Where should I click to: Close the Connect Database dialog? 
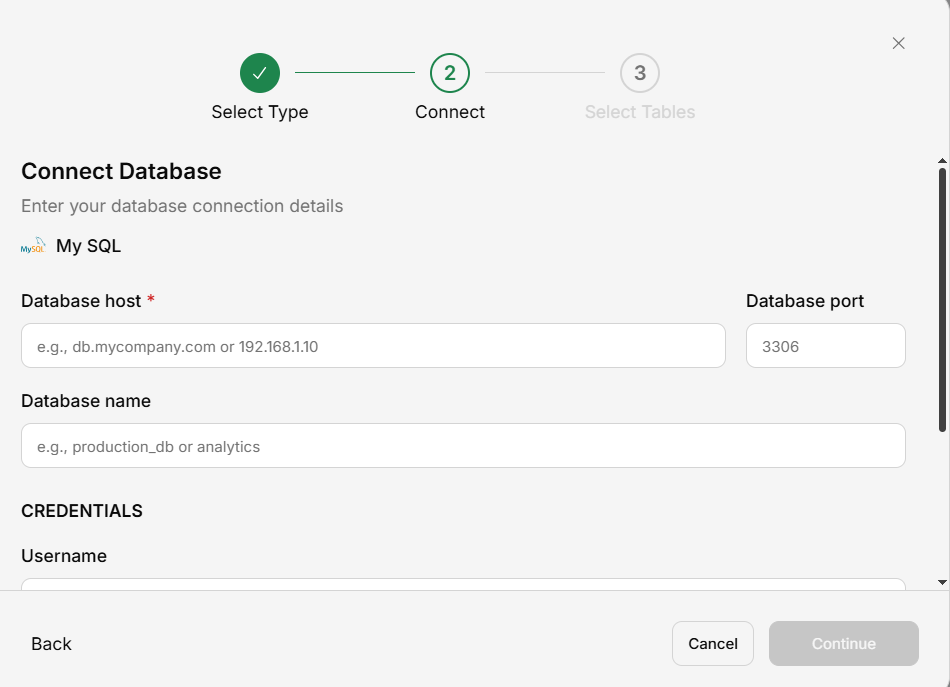click(898, 43)
